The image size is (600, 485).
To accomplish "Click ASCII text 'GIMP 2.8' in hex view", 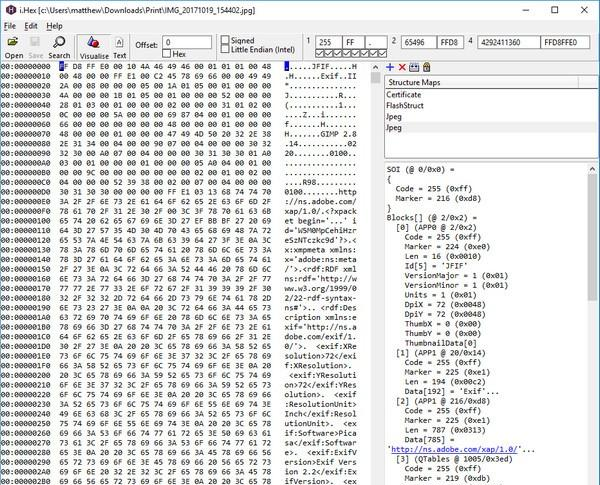I will [338, 134].
